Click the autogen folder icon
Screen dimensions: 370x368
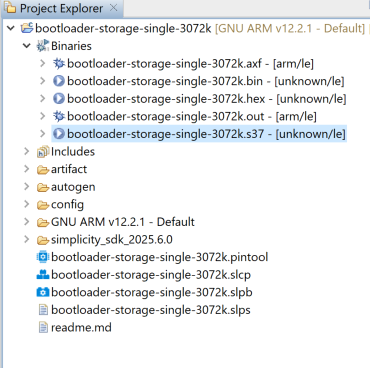pos(43,187)
